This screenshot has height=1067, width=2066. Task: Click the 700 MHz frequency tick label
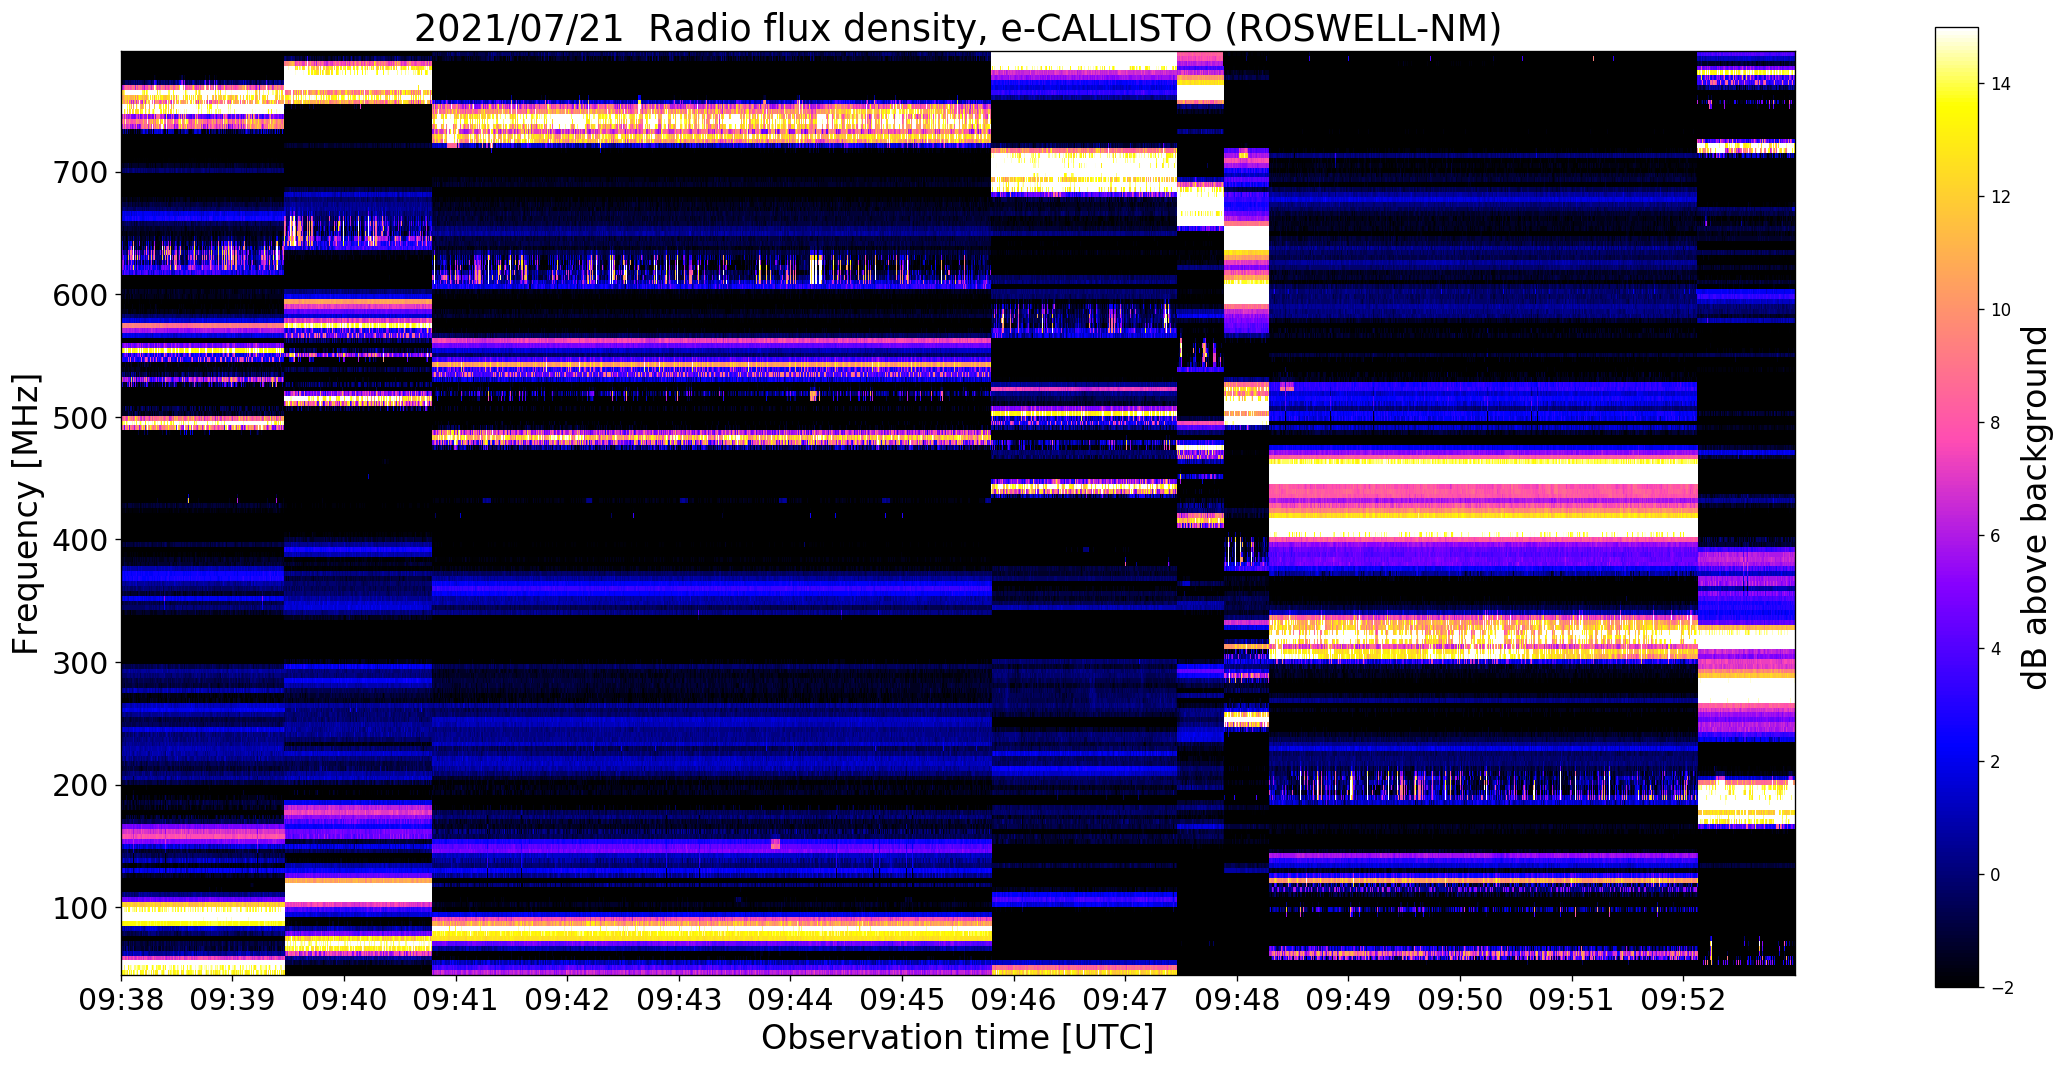click(78, 173)
